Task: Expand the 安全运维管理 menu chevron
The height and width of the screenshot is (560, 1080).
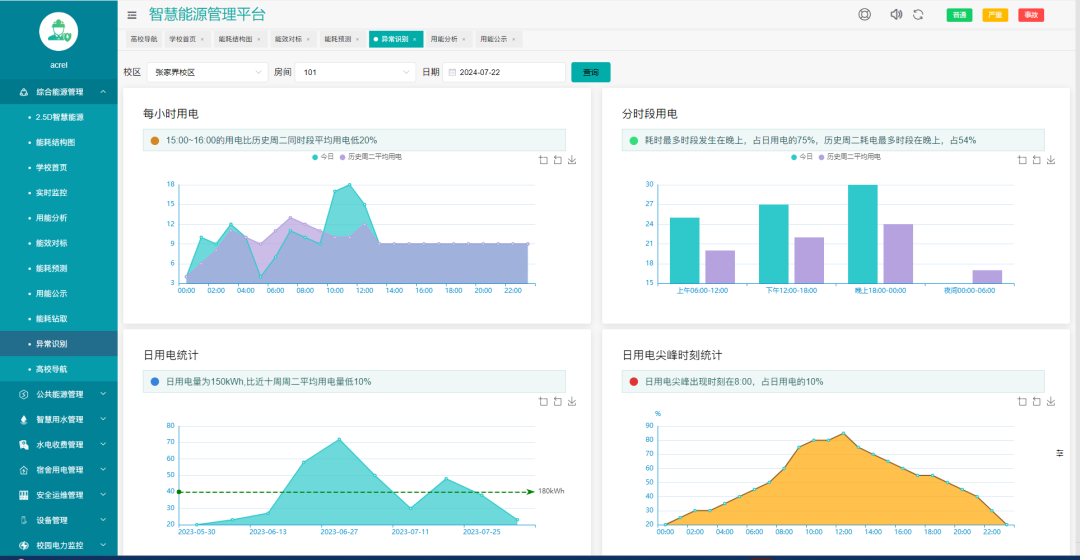Action: click(x=103, y=495)
